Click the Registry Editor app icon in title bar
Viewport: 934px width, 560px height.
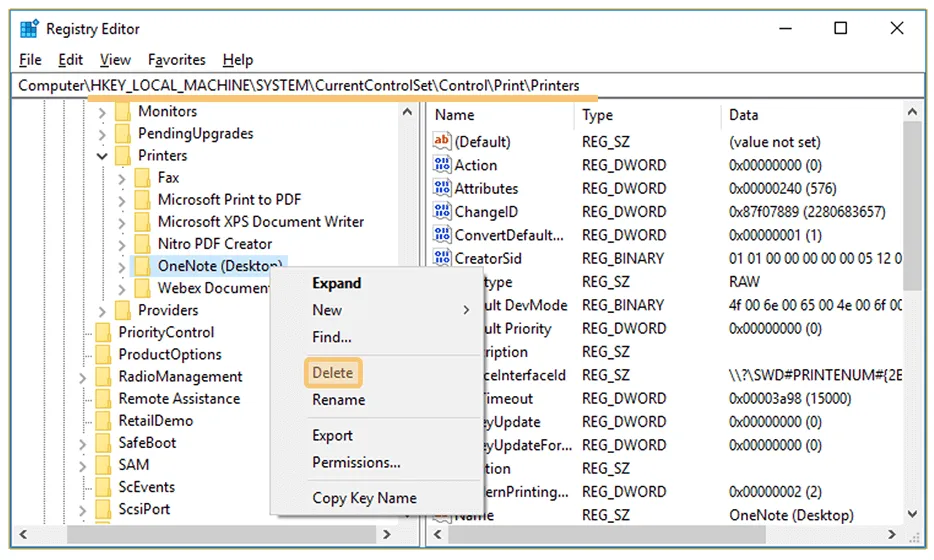tap(29, 29)
